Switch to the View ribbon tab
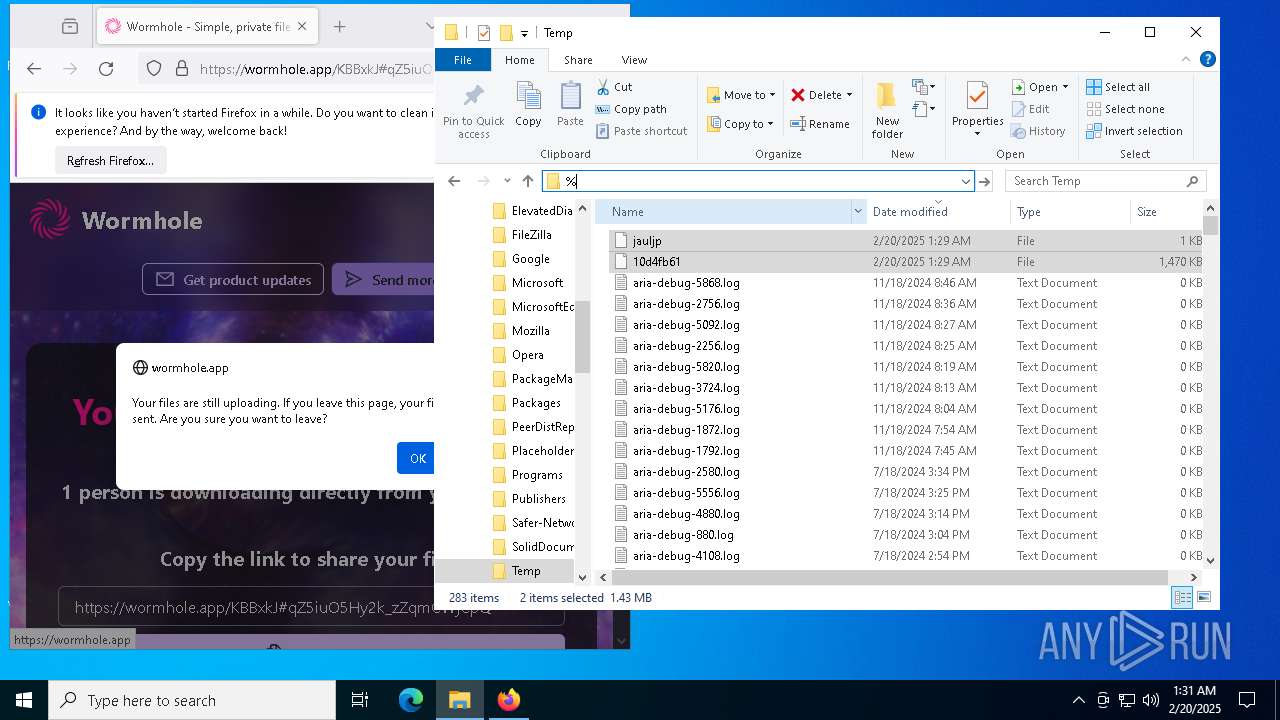Screen dimensions: 1280x720 point(634,60)
